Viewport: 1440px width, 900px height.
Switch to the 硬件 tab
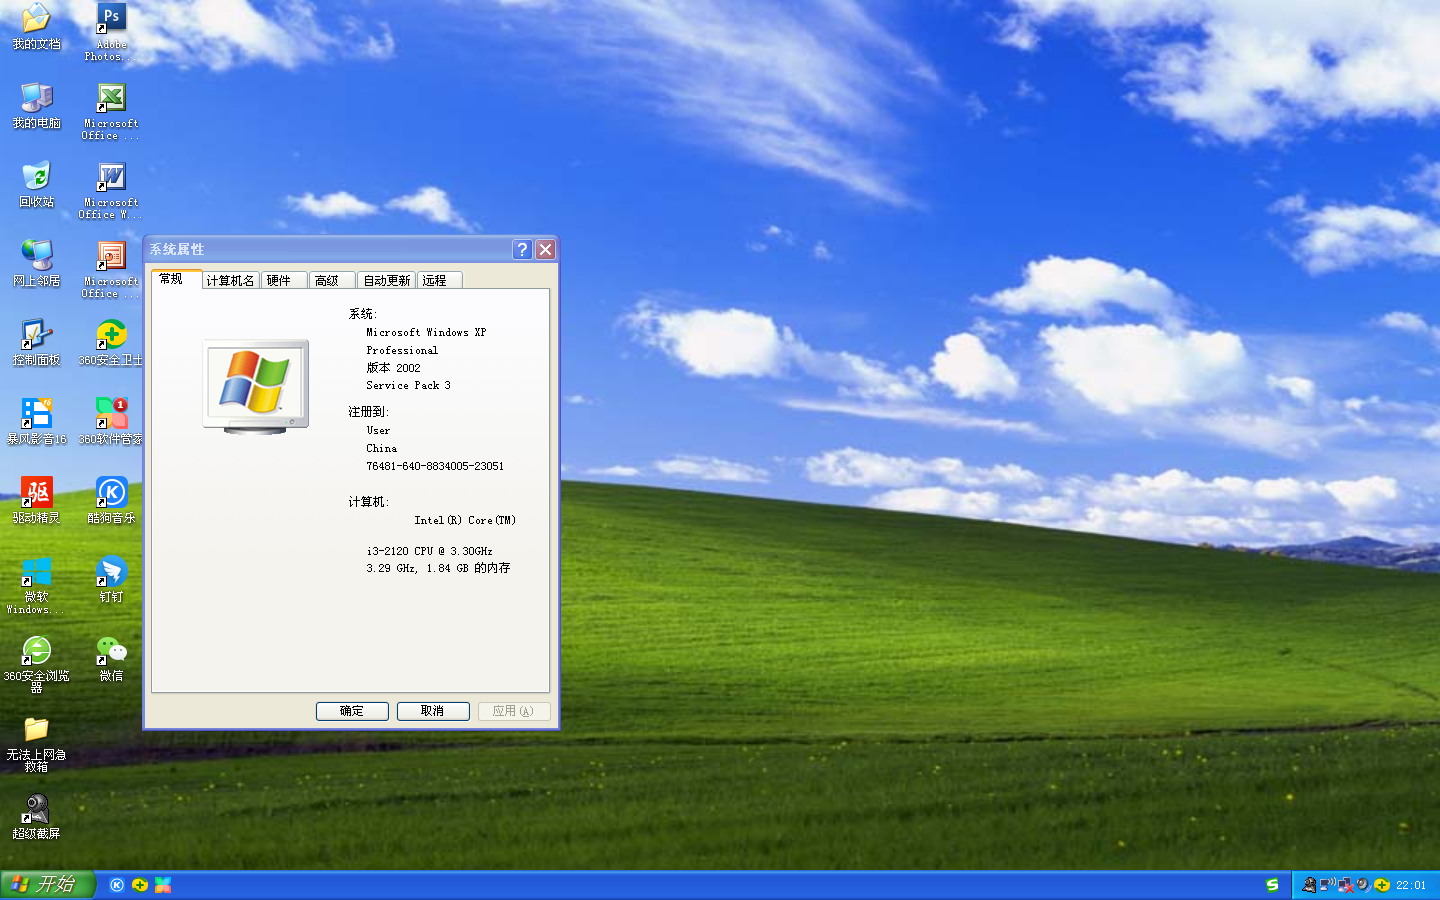point(283,280)
